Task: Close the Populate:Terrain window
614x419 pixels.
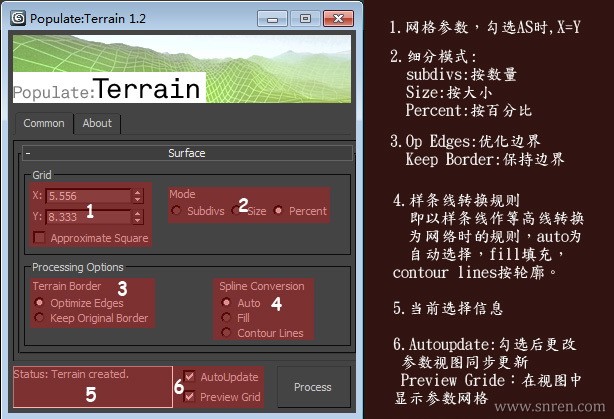Action: pyautogui.click(x=338, y=19)
